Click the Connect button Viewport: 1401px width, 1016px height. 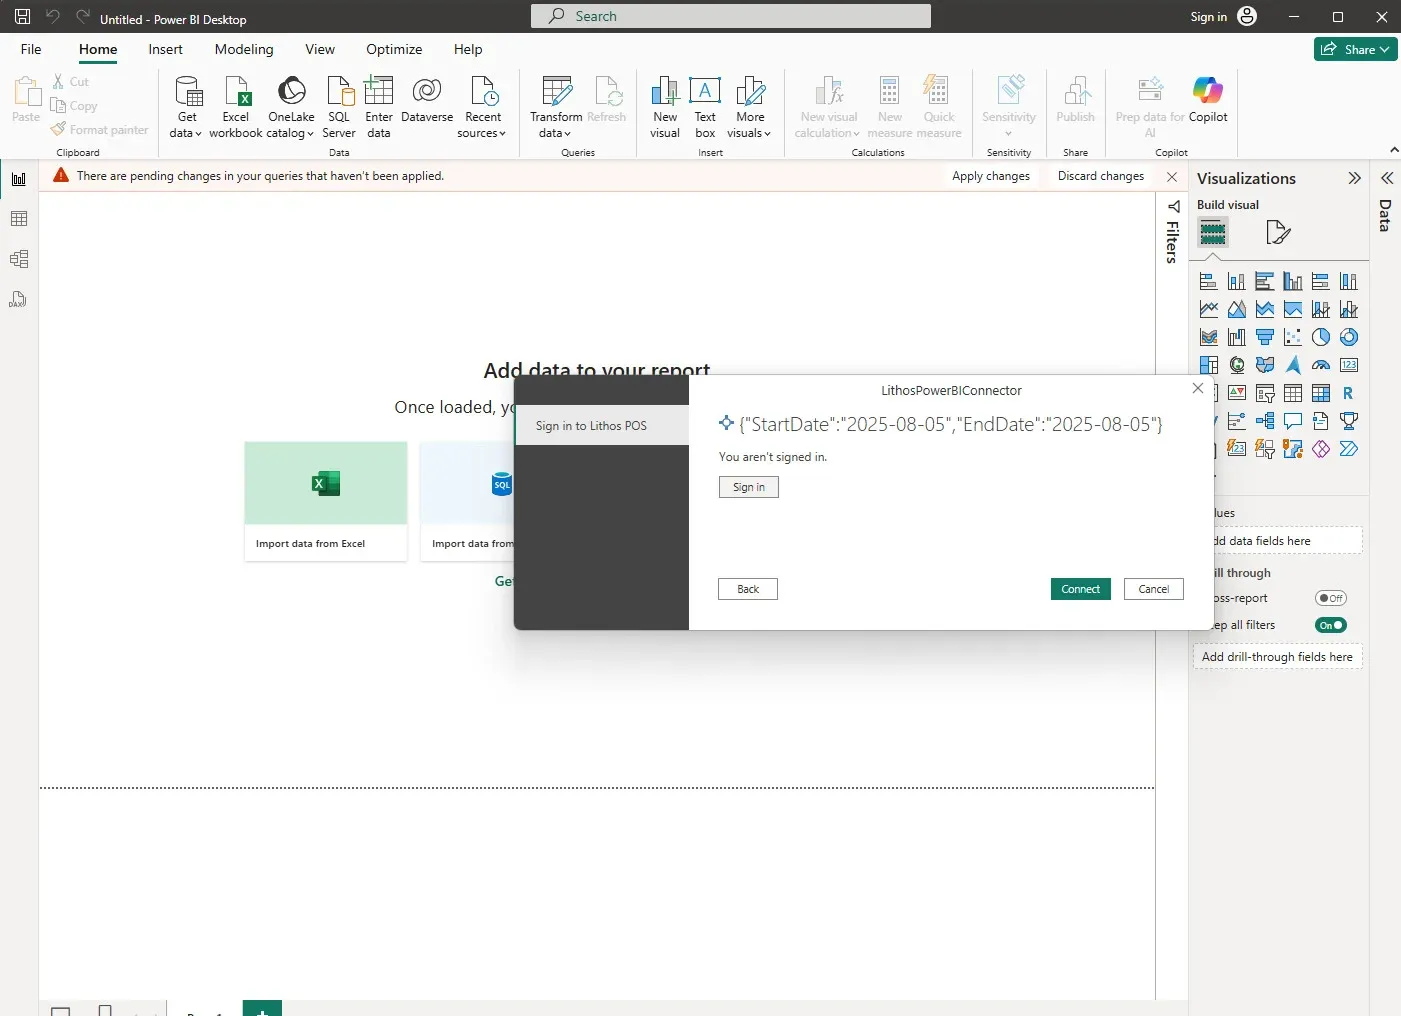1080,589
